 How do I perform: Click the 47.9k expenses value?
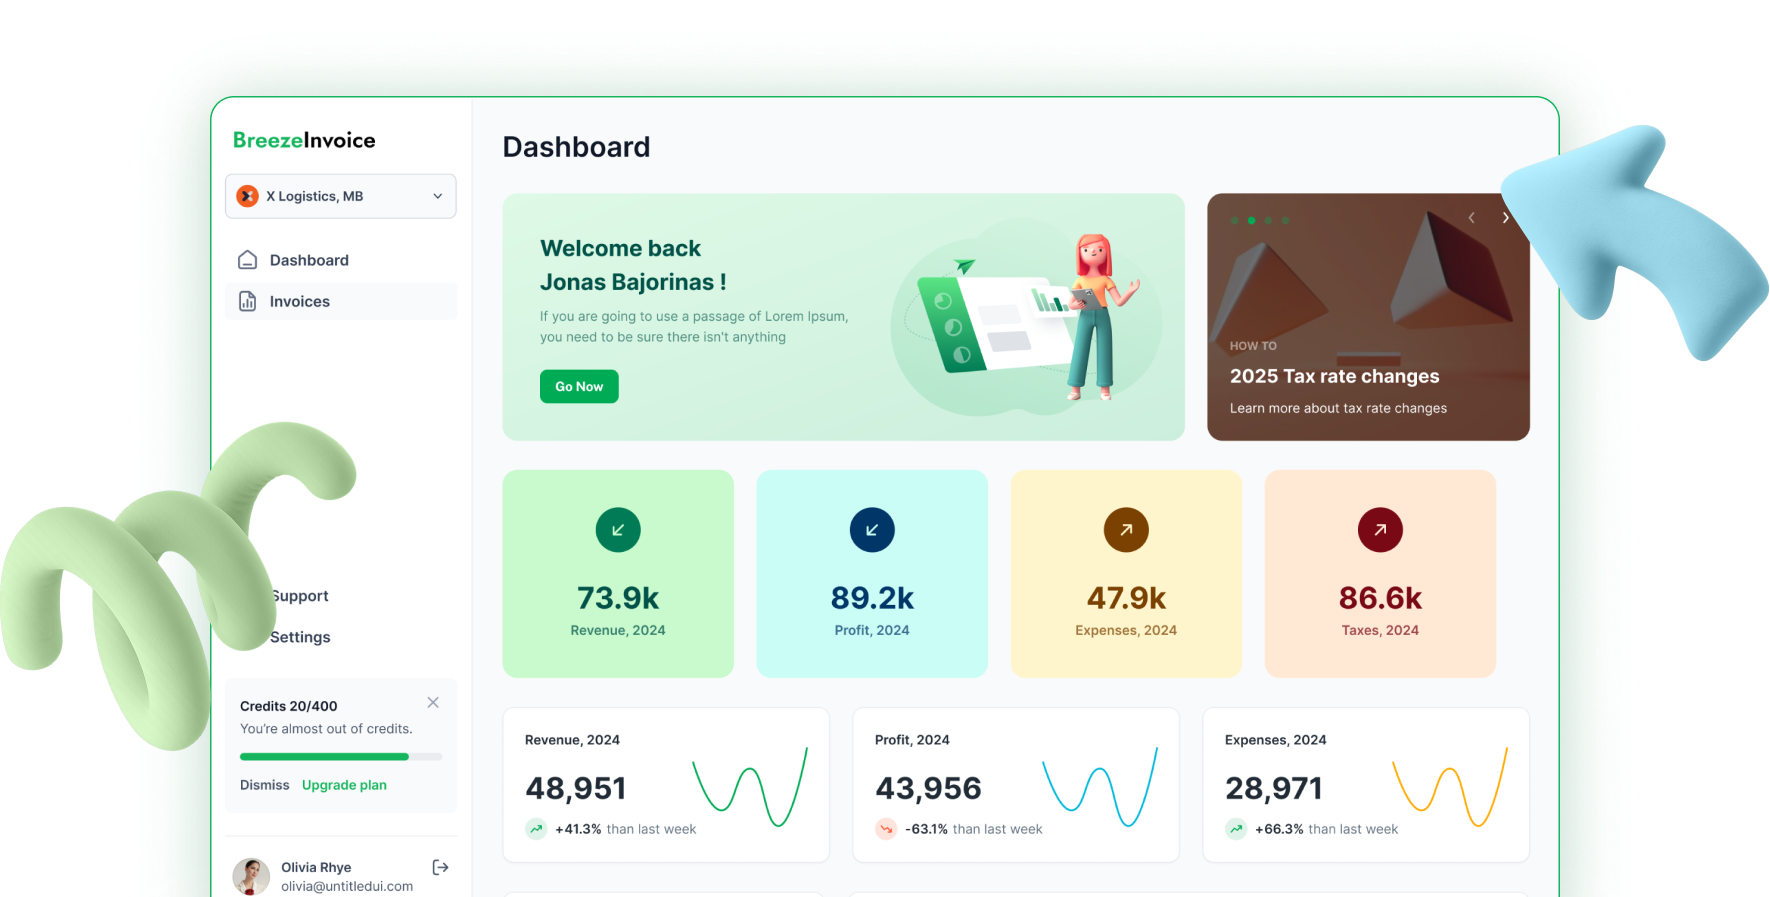tap(1126, 598)
